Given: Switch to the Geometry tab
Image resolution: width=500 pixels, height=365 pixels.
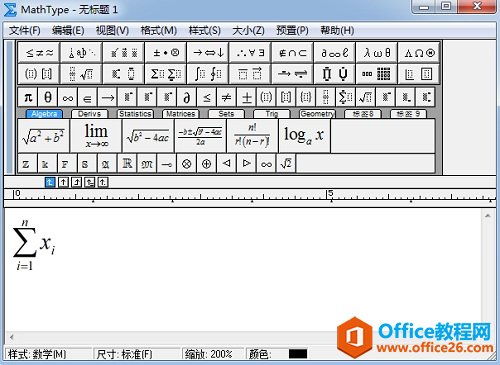Looking at the screenshot, I should click(317, 114).
